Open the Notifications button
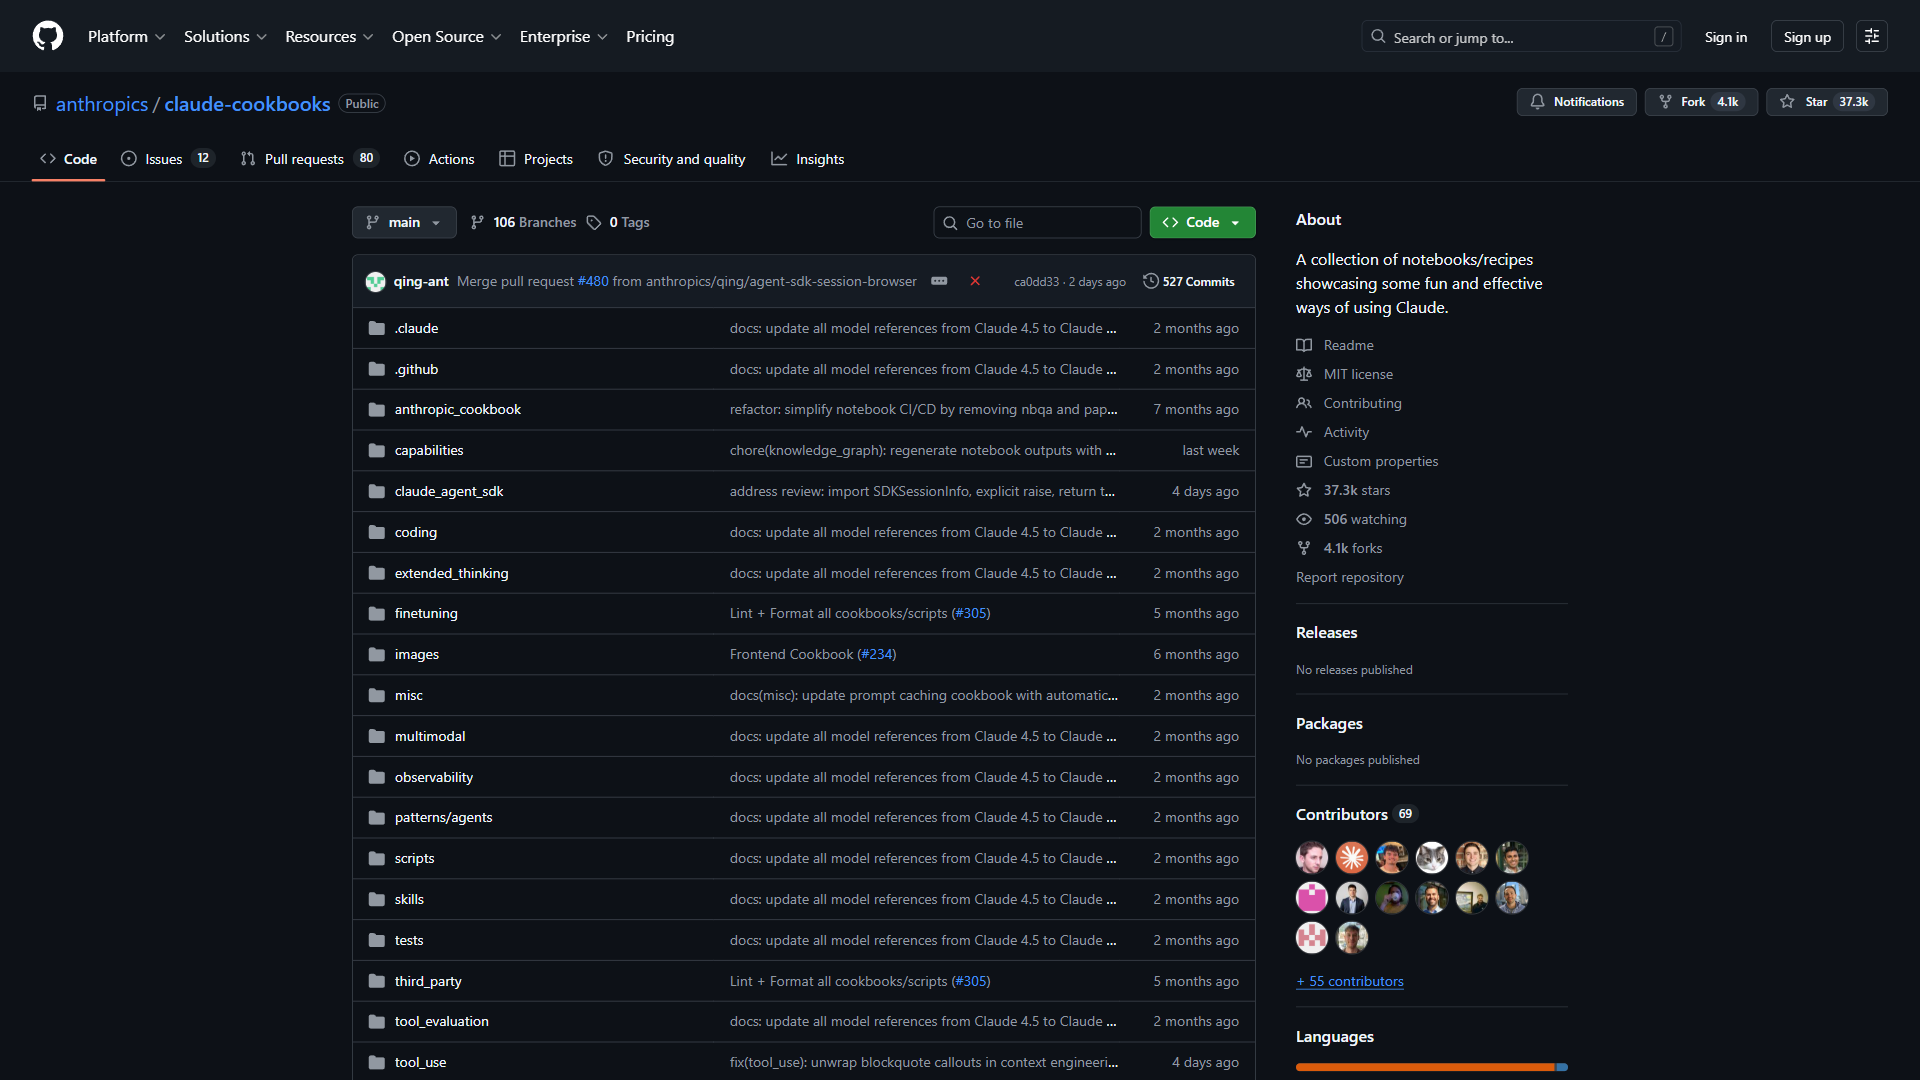 [x=1576, y=102]
